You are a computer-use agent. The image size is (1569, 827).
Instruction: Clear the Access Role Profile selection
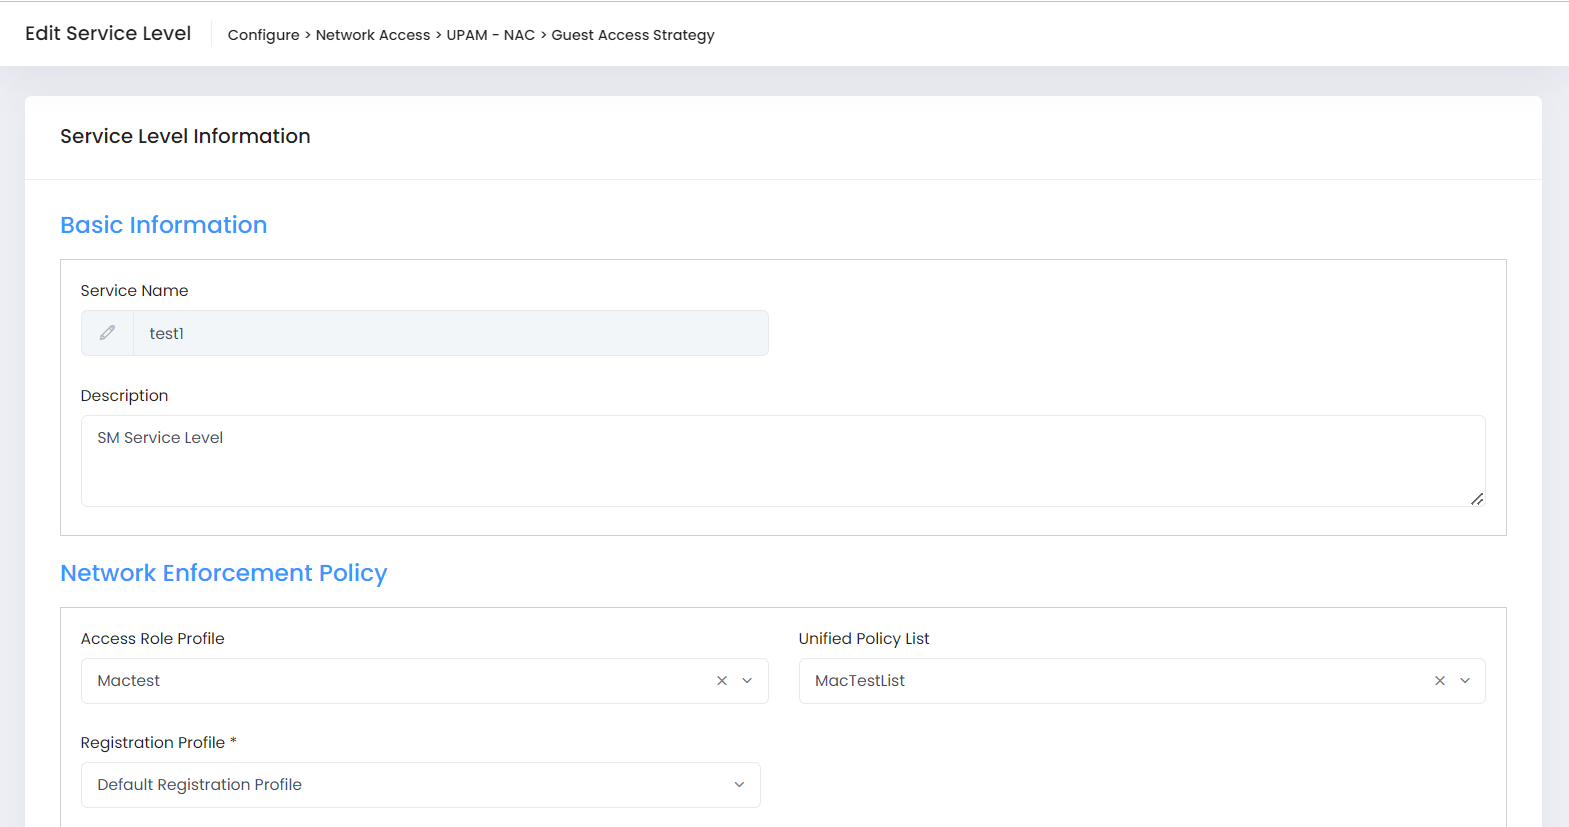point(722,681)
